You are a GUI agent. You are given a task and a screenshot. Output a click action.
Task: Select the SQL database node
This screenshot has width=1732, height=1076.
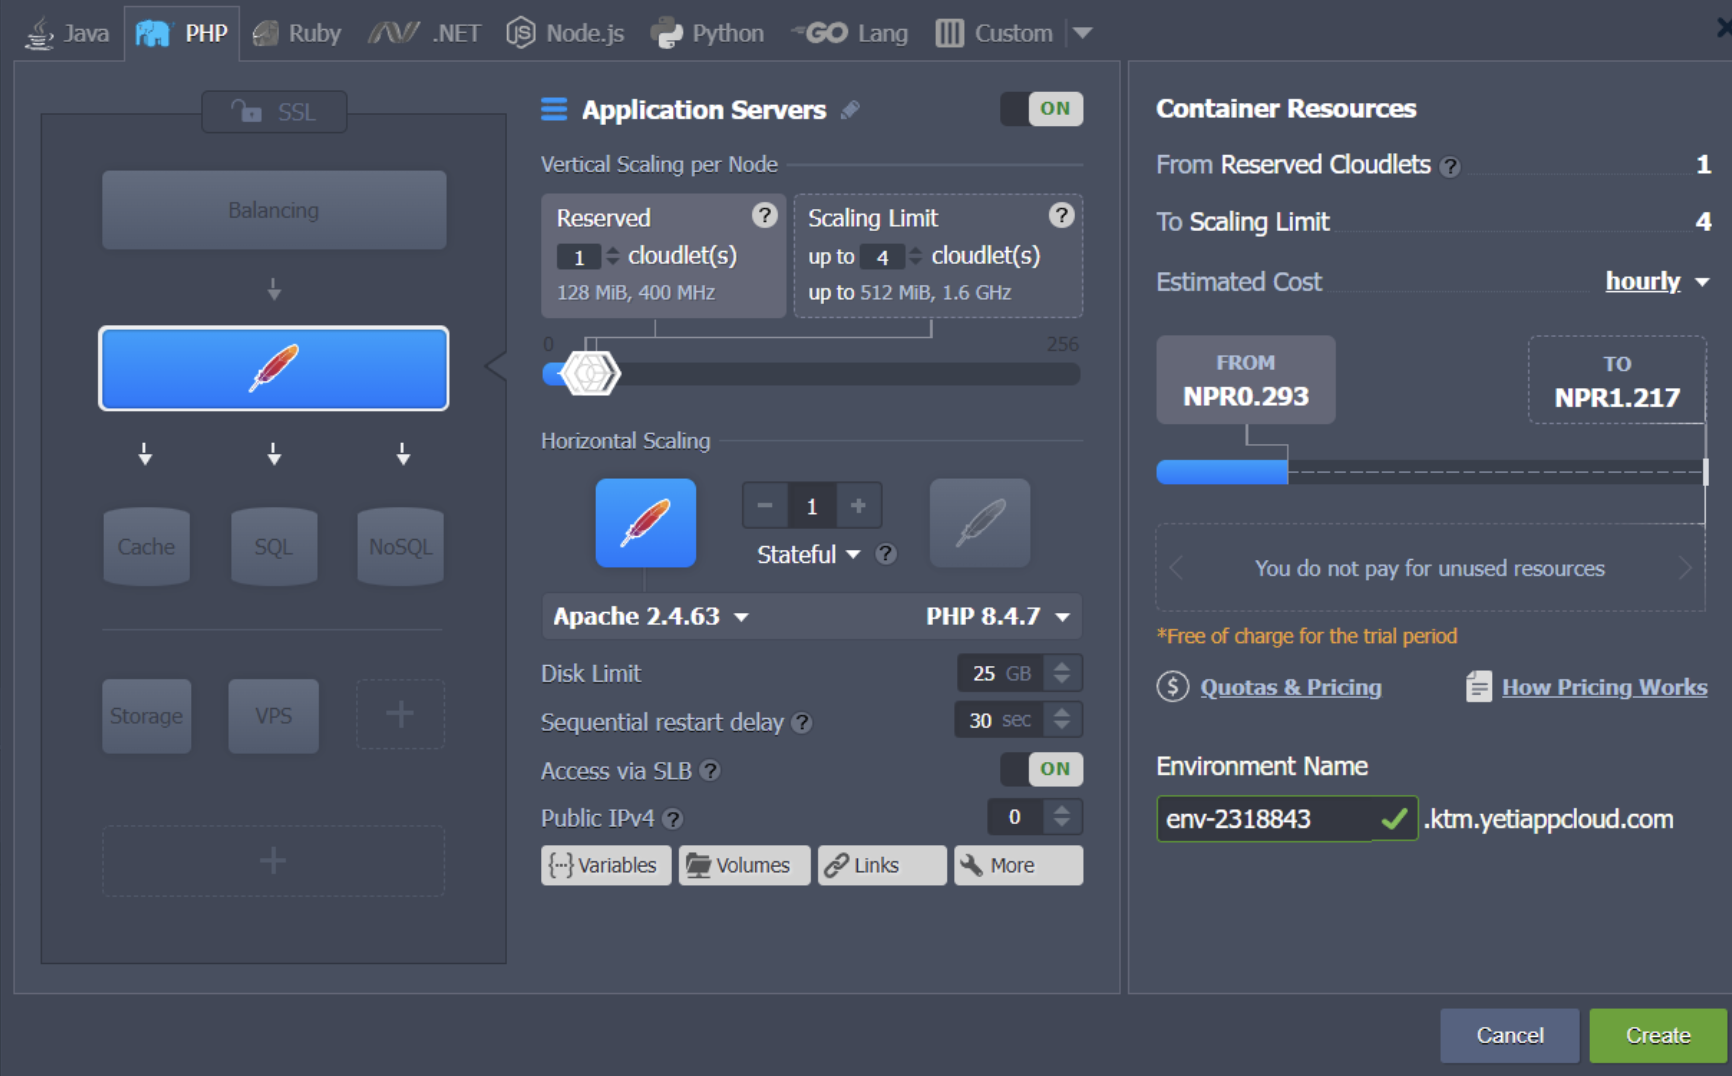(x=273, y=546)
